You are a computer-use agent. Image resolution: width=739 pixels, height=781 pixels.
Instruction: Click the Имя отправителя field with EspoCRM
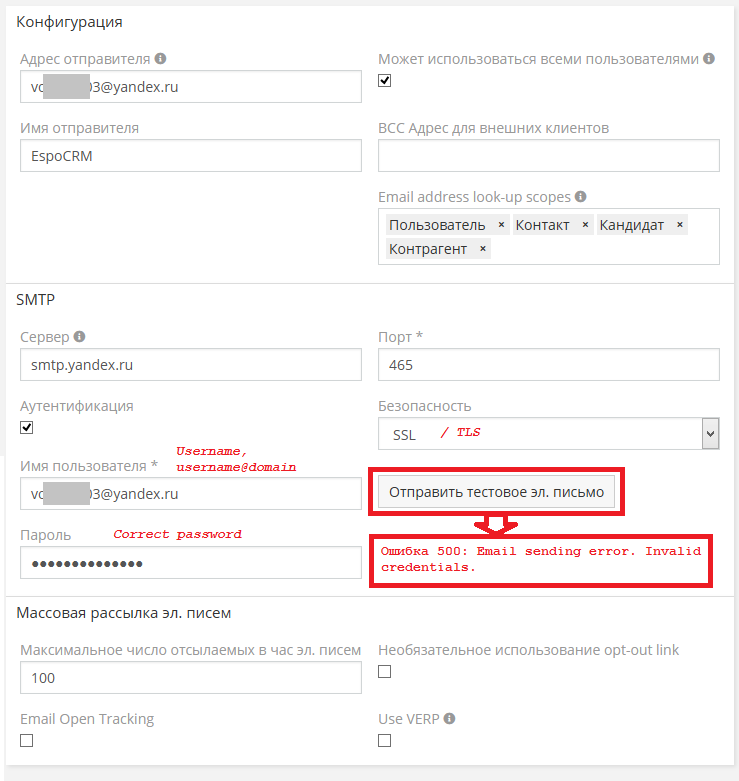pos(190,156)
